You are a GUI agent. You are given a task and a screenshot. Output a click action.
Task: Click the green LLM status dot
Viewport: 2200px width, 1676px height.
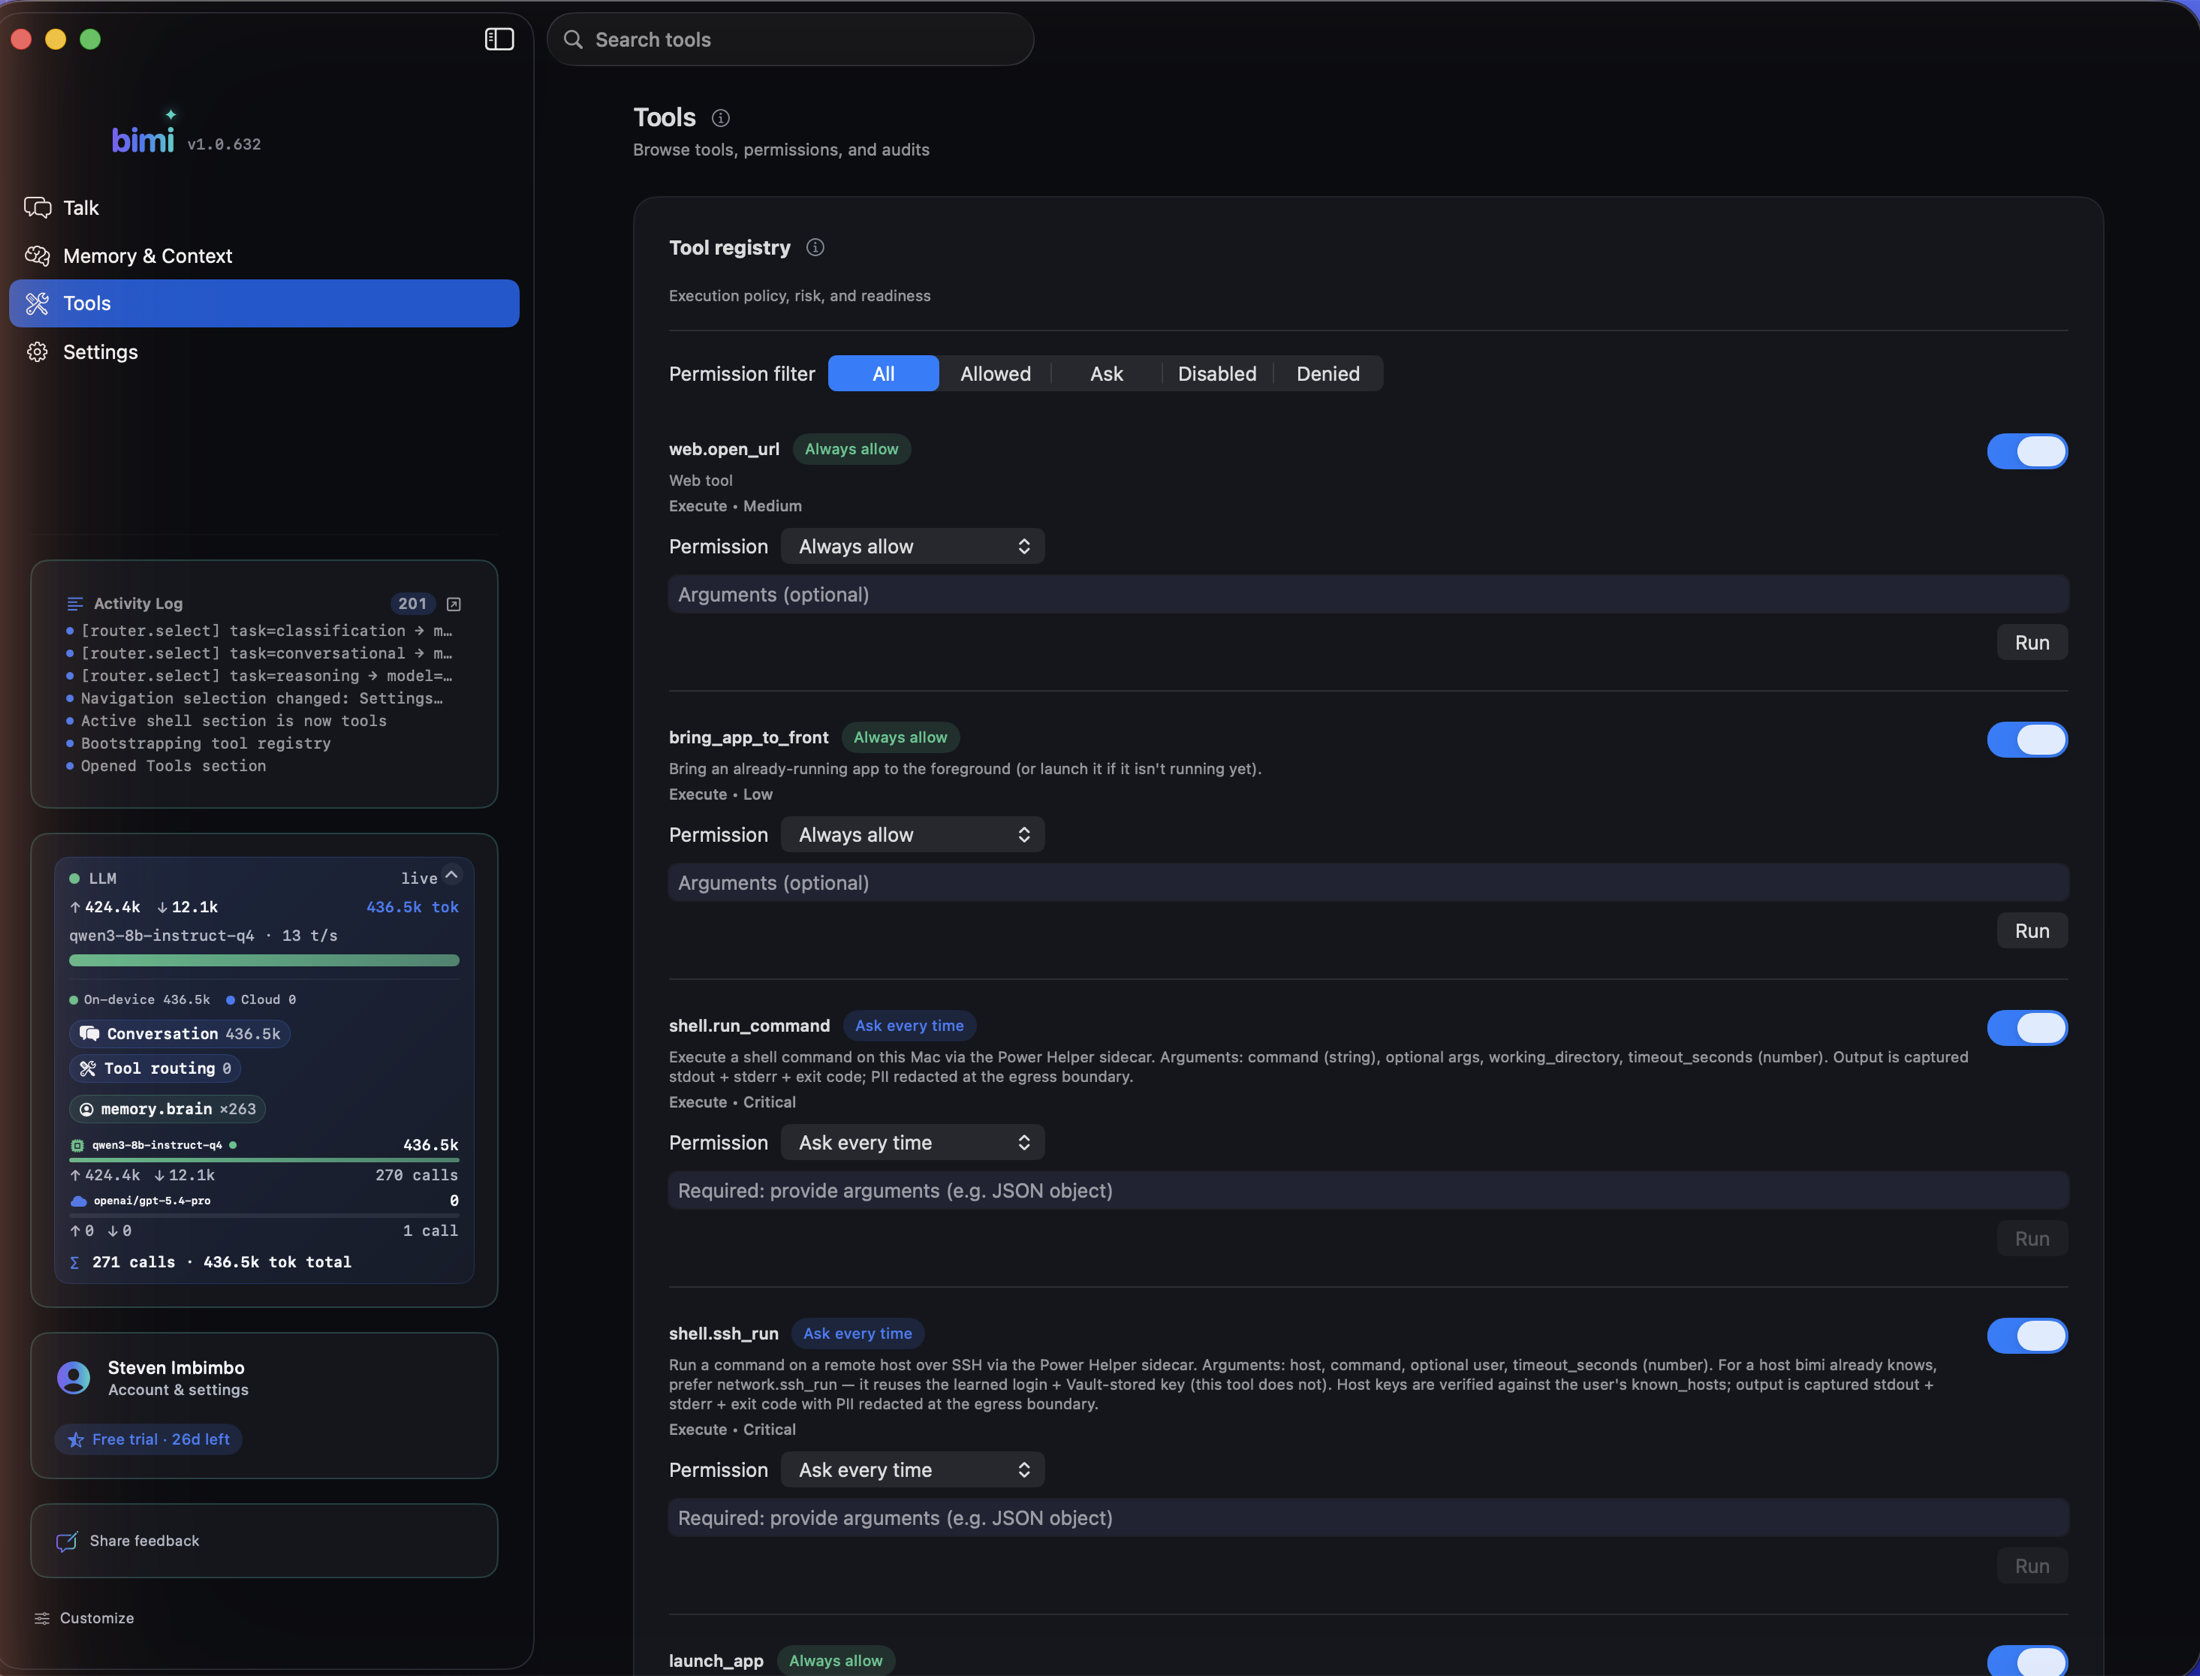74,878
